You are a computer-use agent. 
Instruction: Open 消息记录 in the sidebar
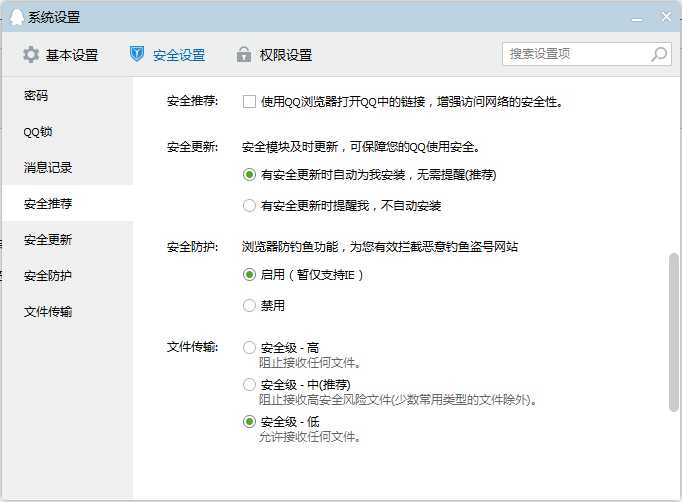click(67, 167)
